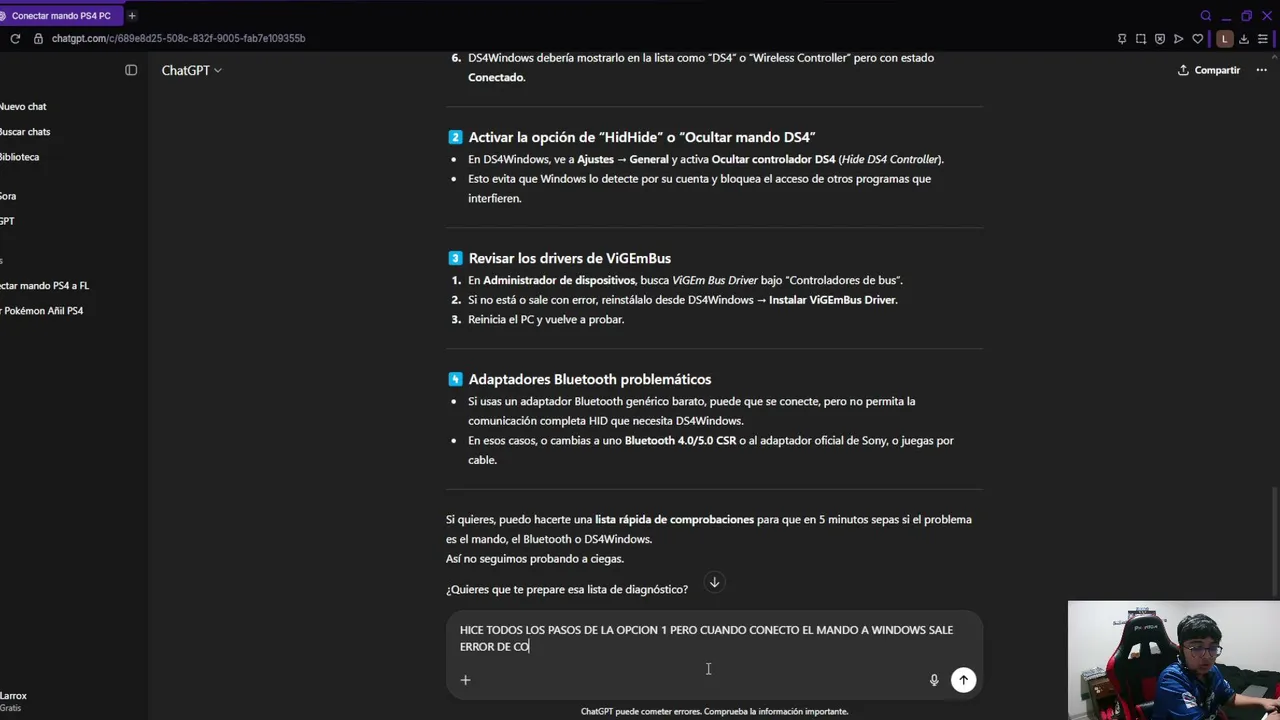This screenshot has width=1280, height=720.
Task: Click the Compartir share button
Action: pyautogui.click(x=1209, y=70)
